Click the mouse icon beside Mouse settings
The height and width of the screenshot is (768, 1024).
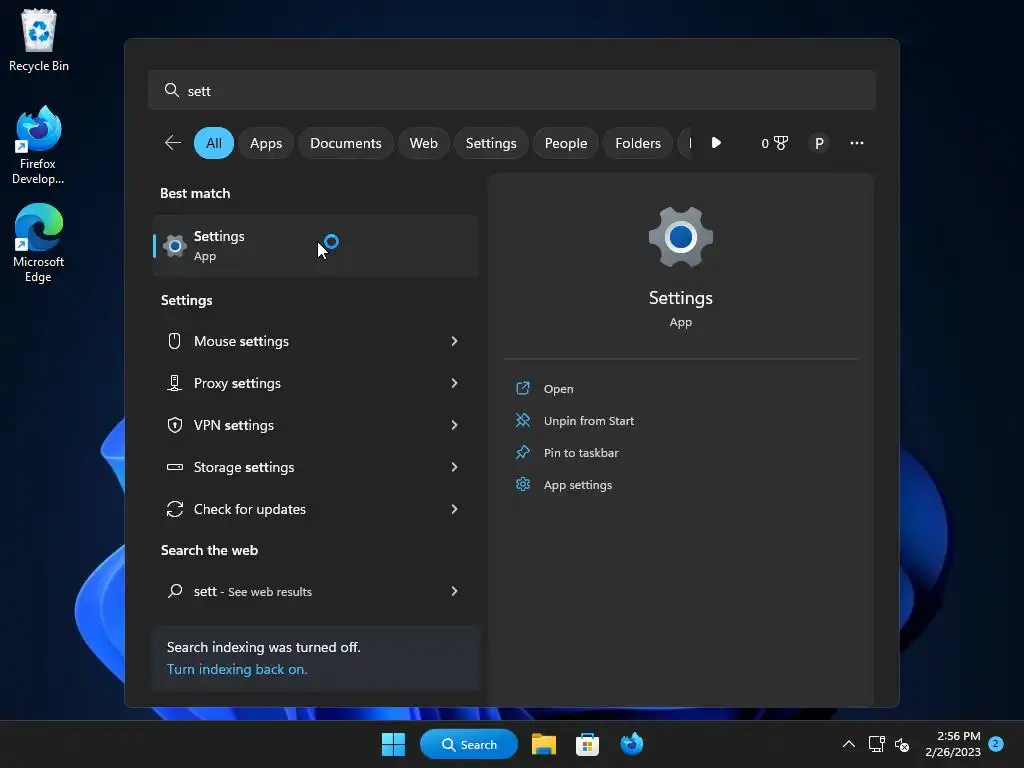point(174,341)
